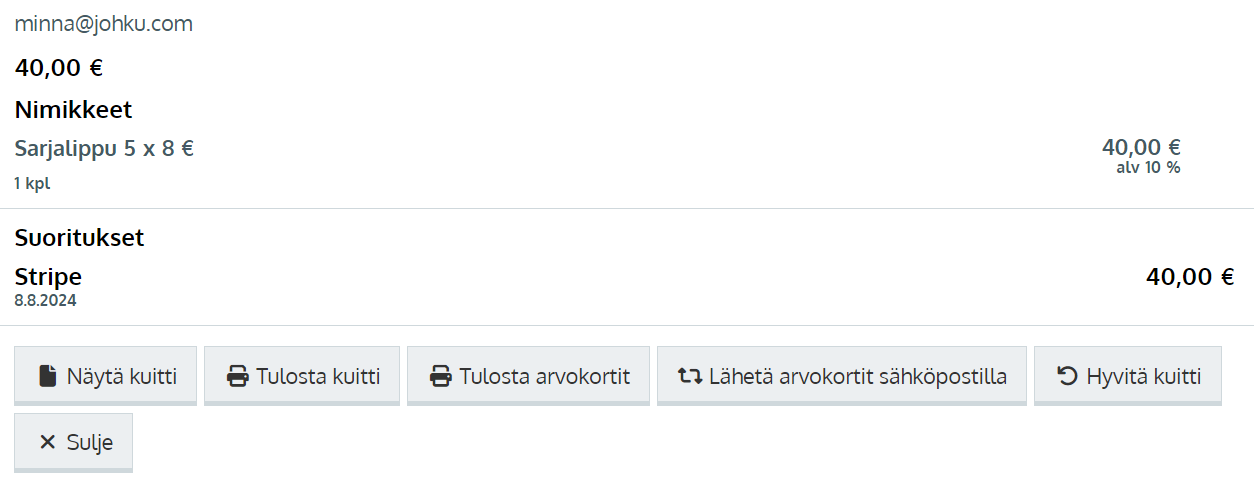Click the 1 kpl quantity text
Viewport: 1254px width, 504px height.
tap(32, 184)
